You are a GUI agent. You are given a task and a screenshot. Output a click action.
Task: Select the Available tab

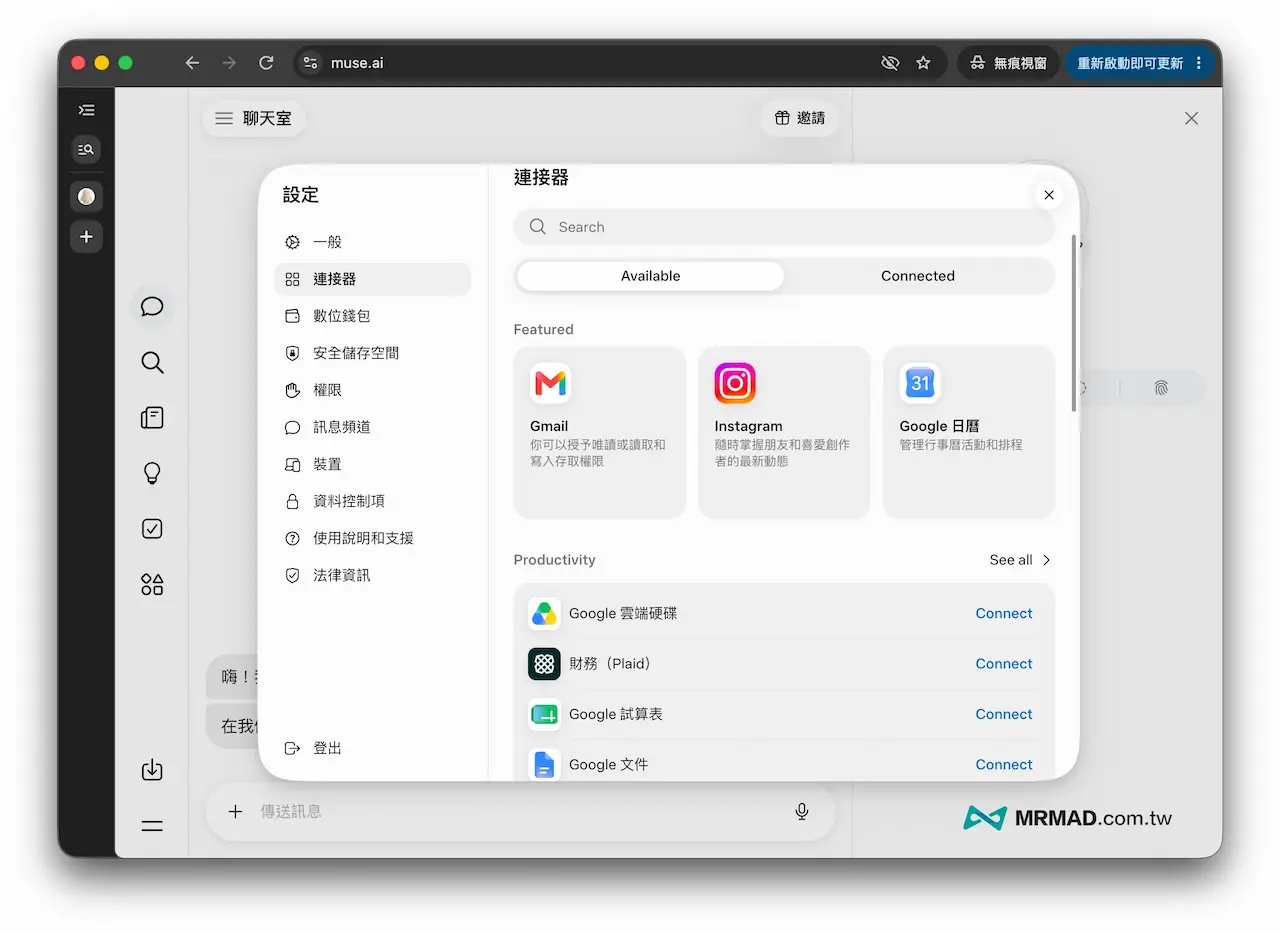tap(650, 276)
